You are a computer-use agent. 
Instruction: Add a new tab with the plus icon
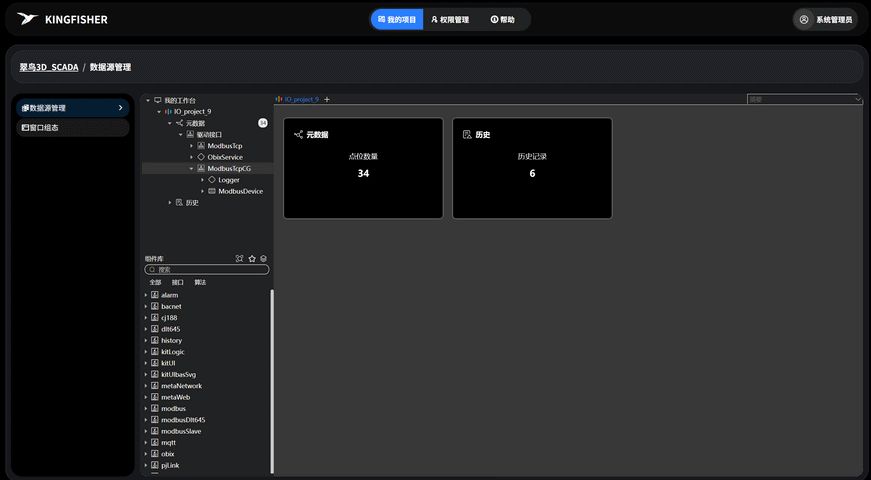327,99
